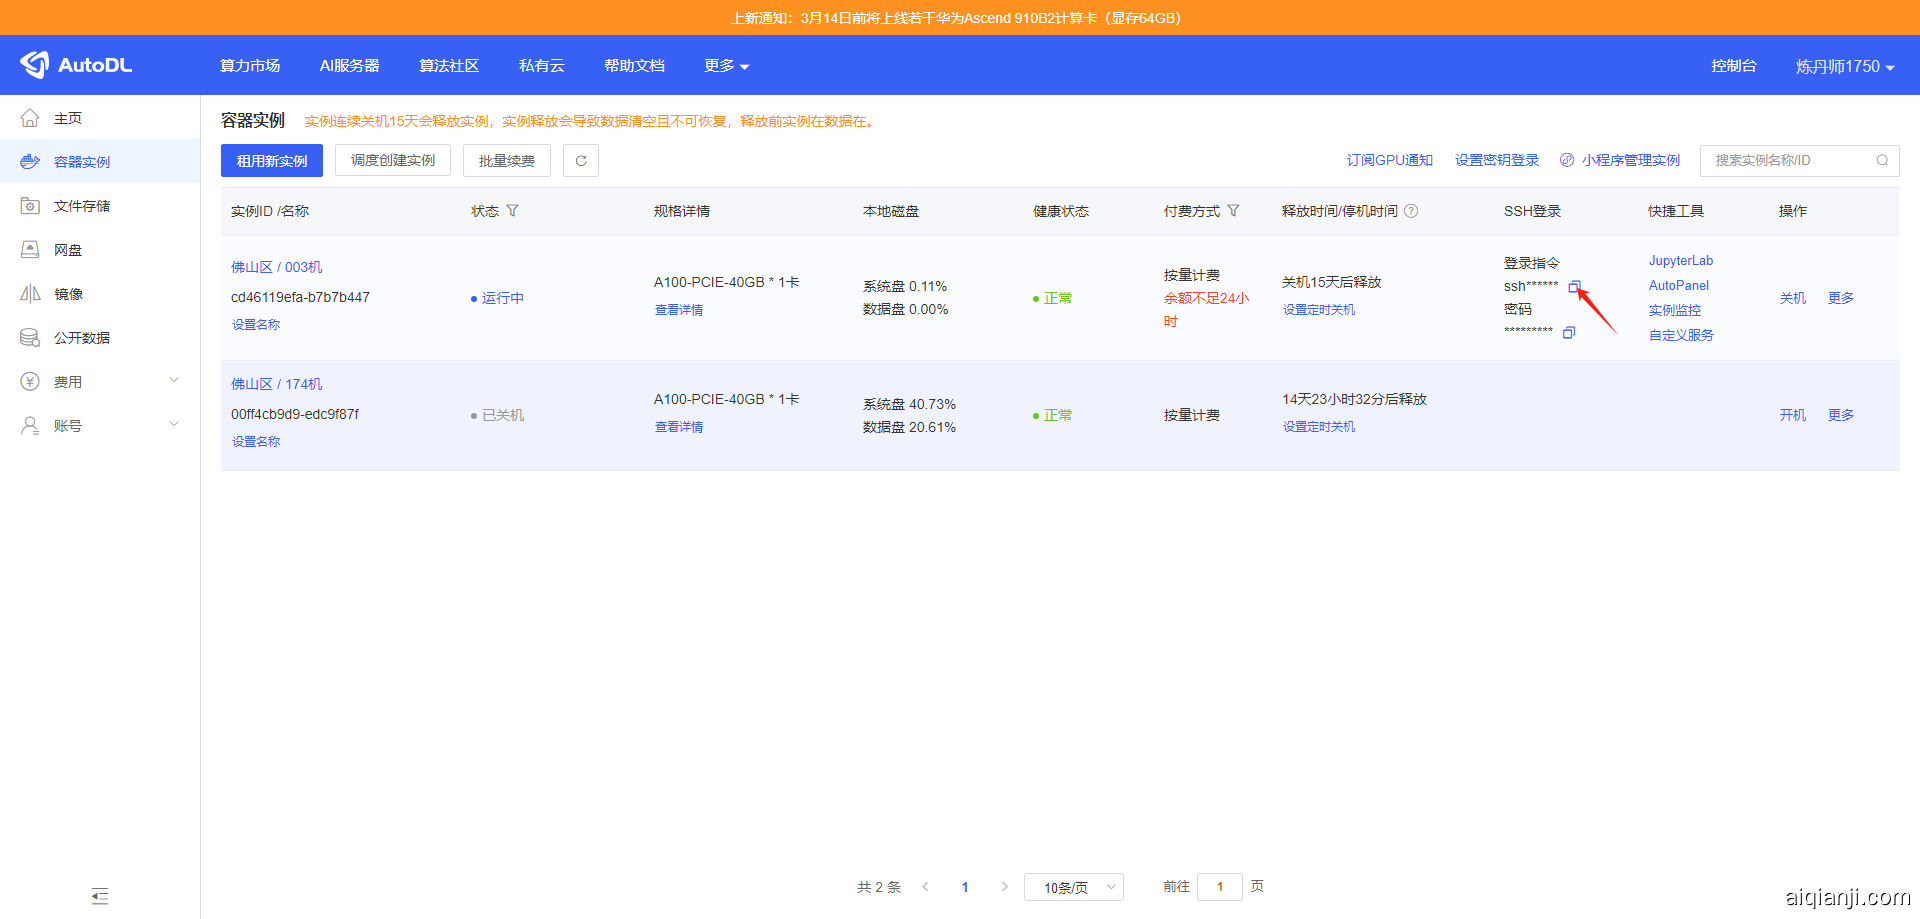Image resolution: width=1920 pixels, height=919 pixels.
Task: Click the 租用新实例 button
Action: coord(272,161)
